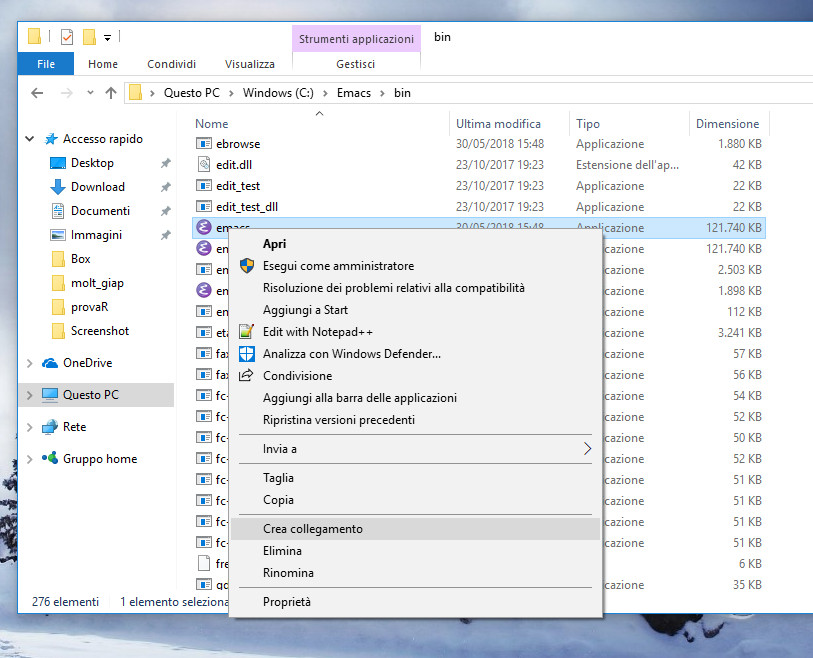813x658 pixels.
Task: Expand the Questo PC tree node
Action: [x=30, y=395]
